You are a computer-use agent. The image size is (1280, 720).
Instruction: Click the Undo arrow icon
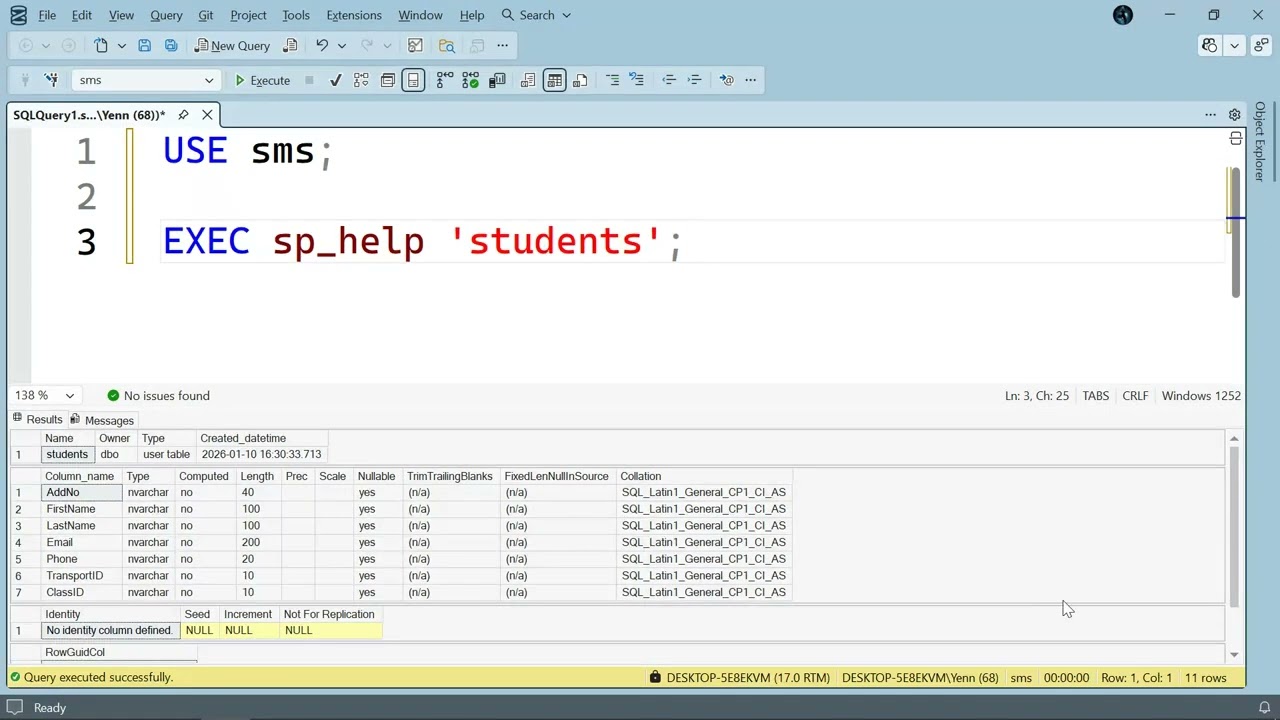pos(322,45)
